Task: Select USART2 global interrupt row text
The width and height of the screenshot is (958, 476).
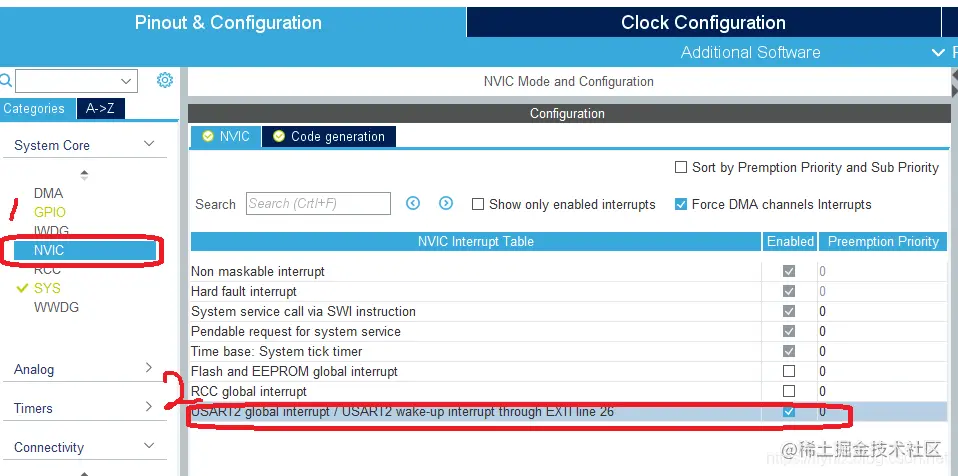Action: 402,411
